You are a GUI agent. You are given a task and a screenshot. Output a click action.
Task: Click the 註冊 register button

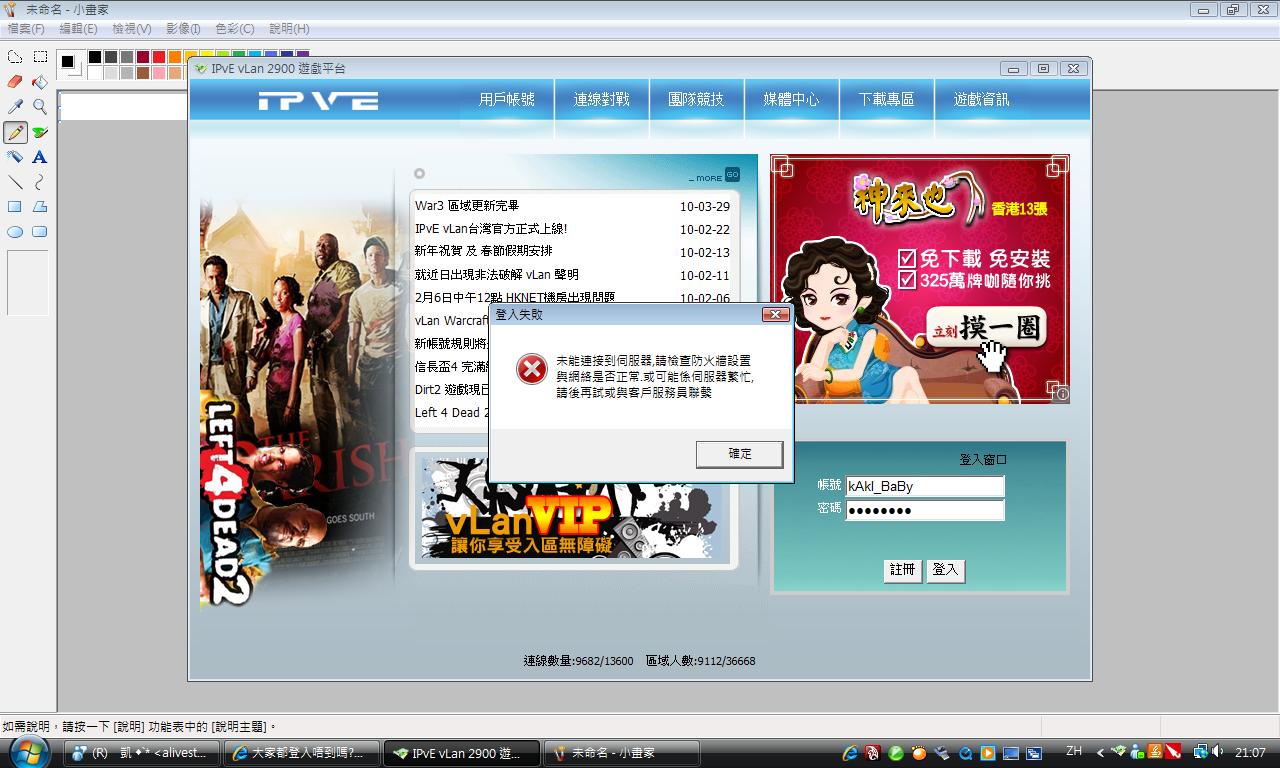pos(902,570)
